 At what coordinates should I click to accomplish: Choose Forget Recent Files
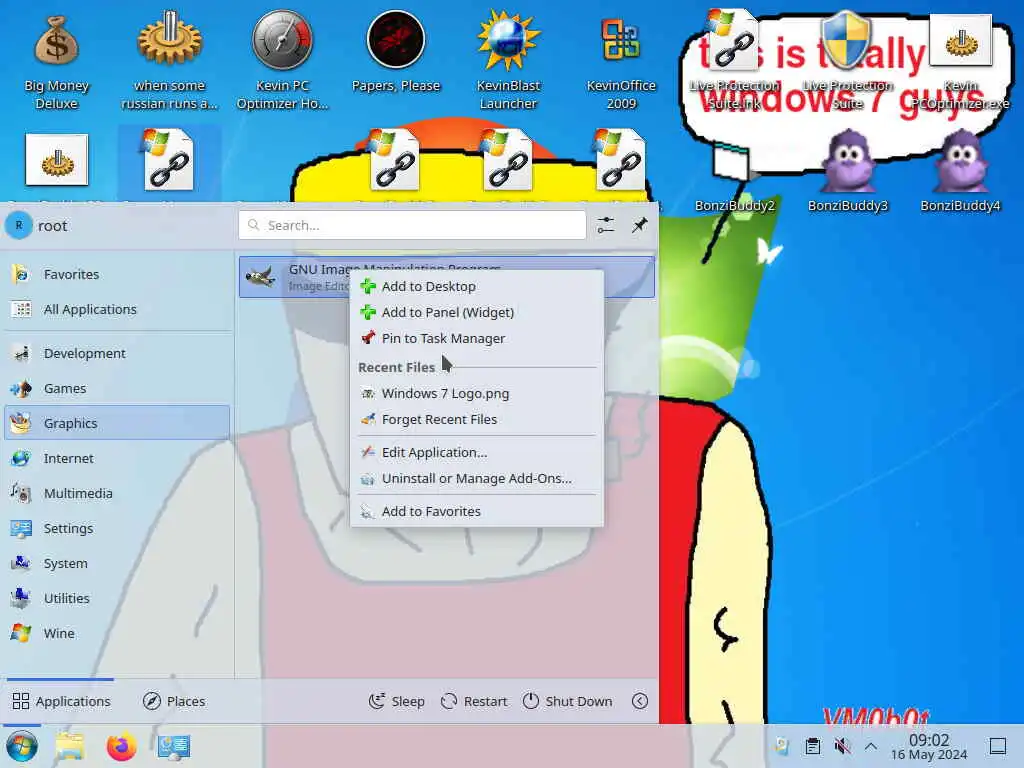(x=477, y=419)
